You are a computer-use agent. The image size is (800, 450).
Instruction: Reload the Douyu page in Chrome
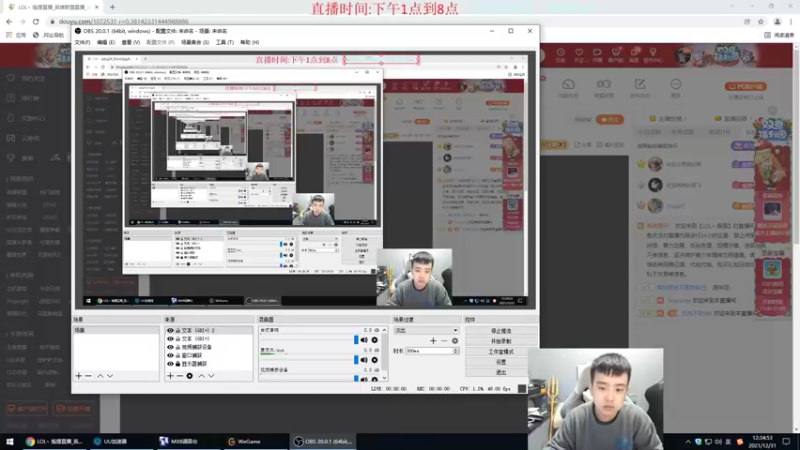36,21
